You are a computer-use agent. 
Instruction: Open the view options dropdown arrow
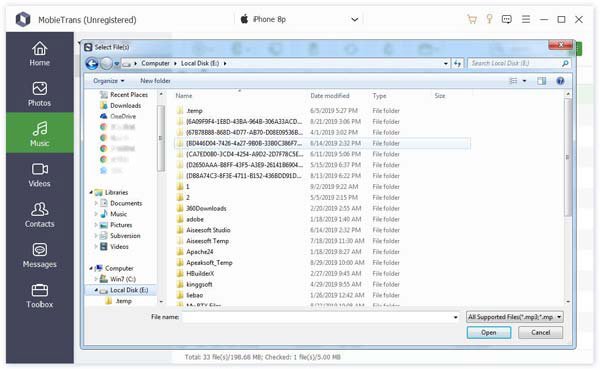pyautogui.click(x=524, y=81)
